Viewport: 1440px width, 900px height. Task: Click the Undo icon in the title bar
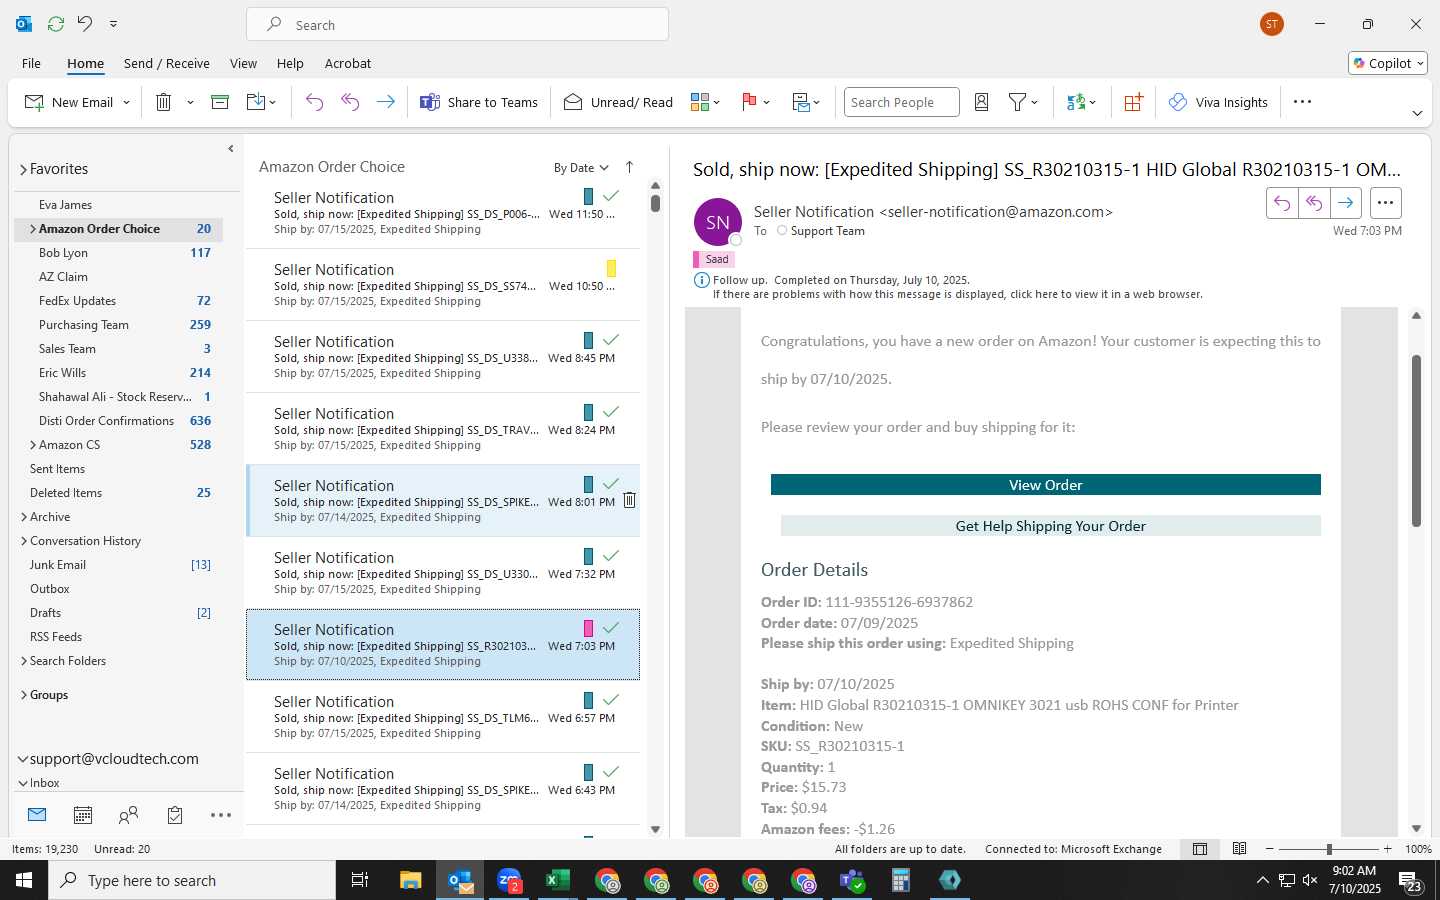pyautogui.click(x=85, y=23)
